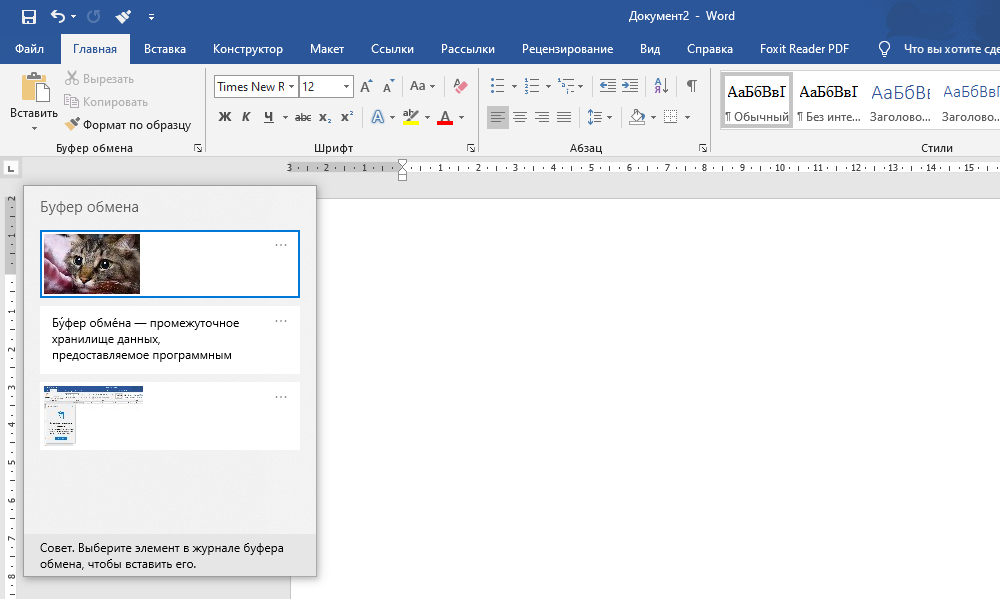Apply subscript formatting (x₂)

pos(325,117)
